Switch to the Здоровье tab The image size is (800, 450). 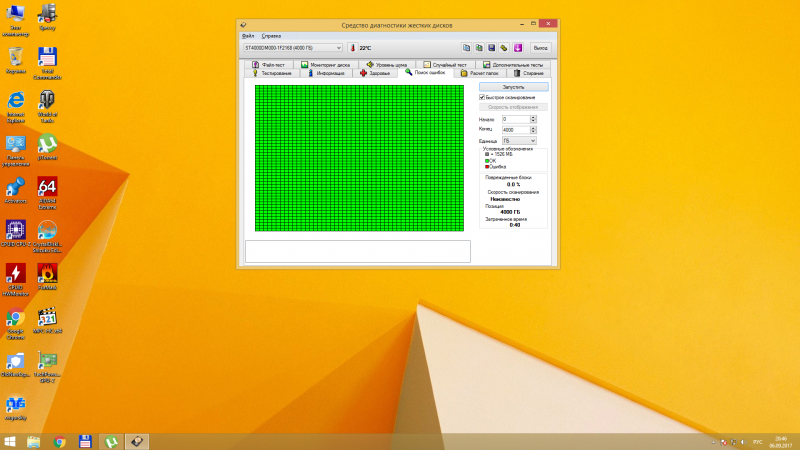tap(375, 73)
